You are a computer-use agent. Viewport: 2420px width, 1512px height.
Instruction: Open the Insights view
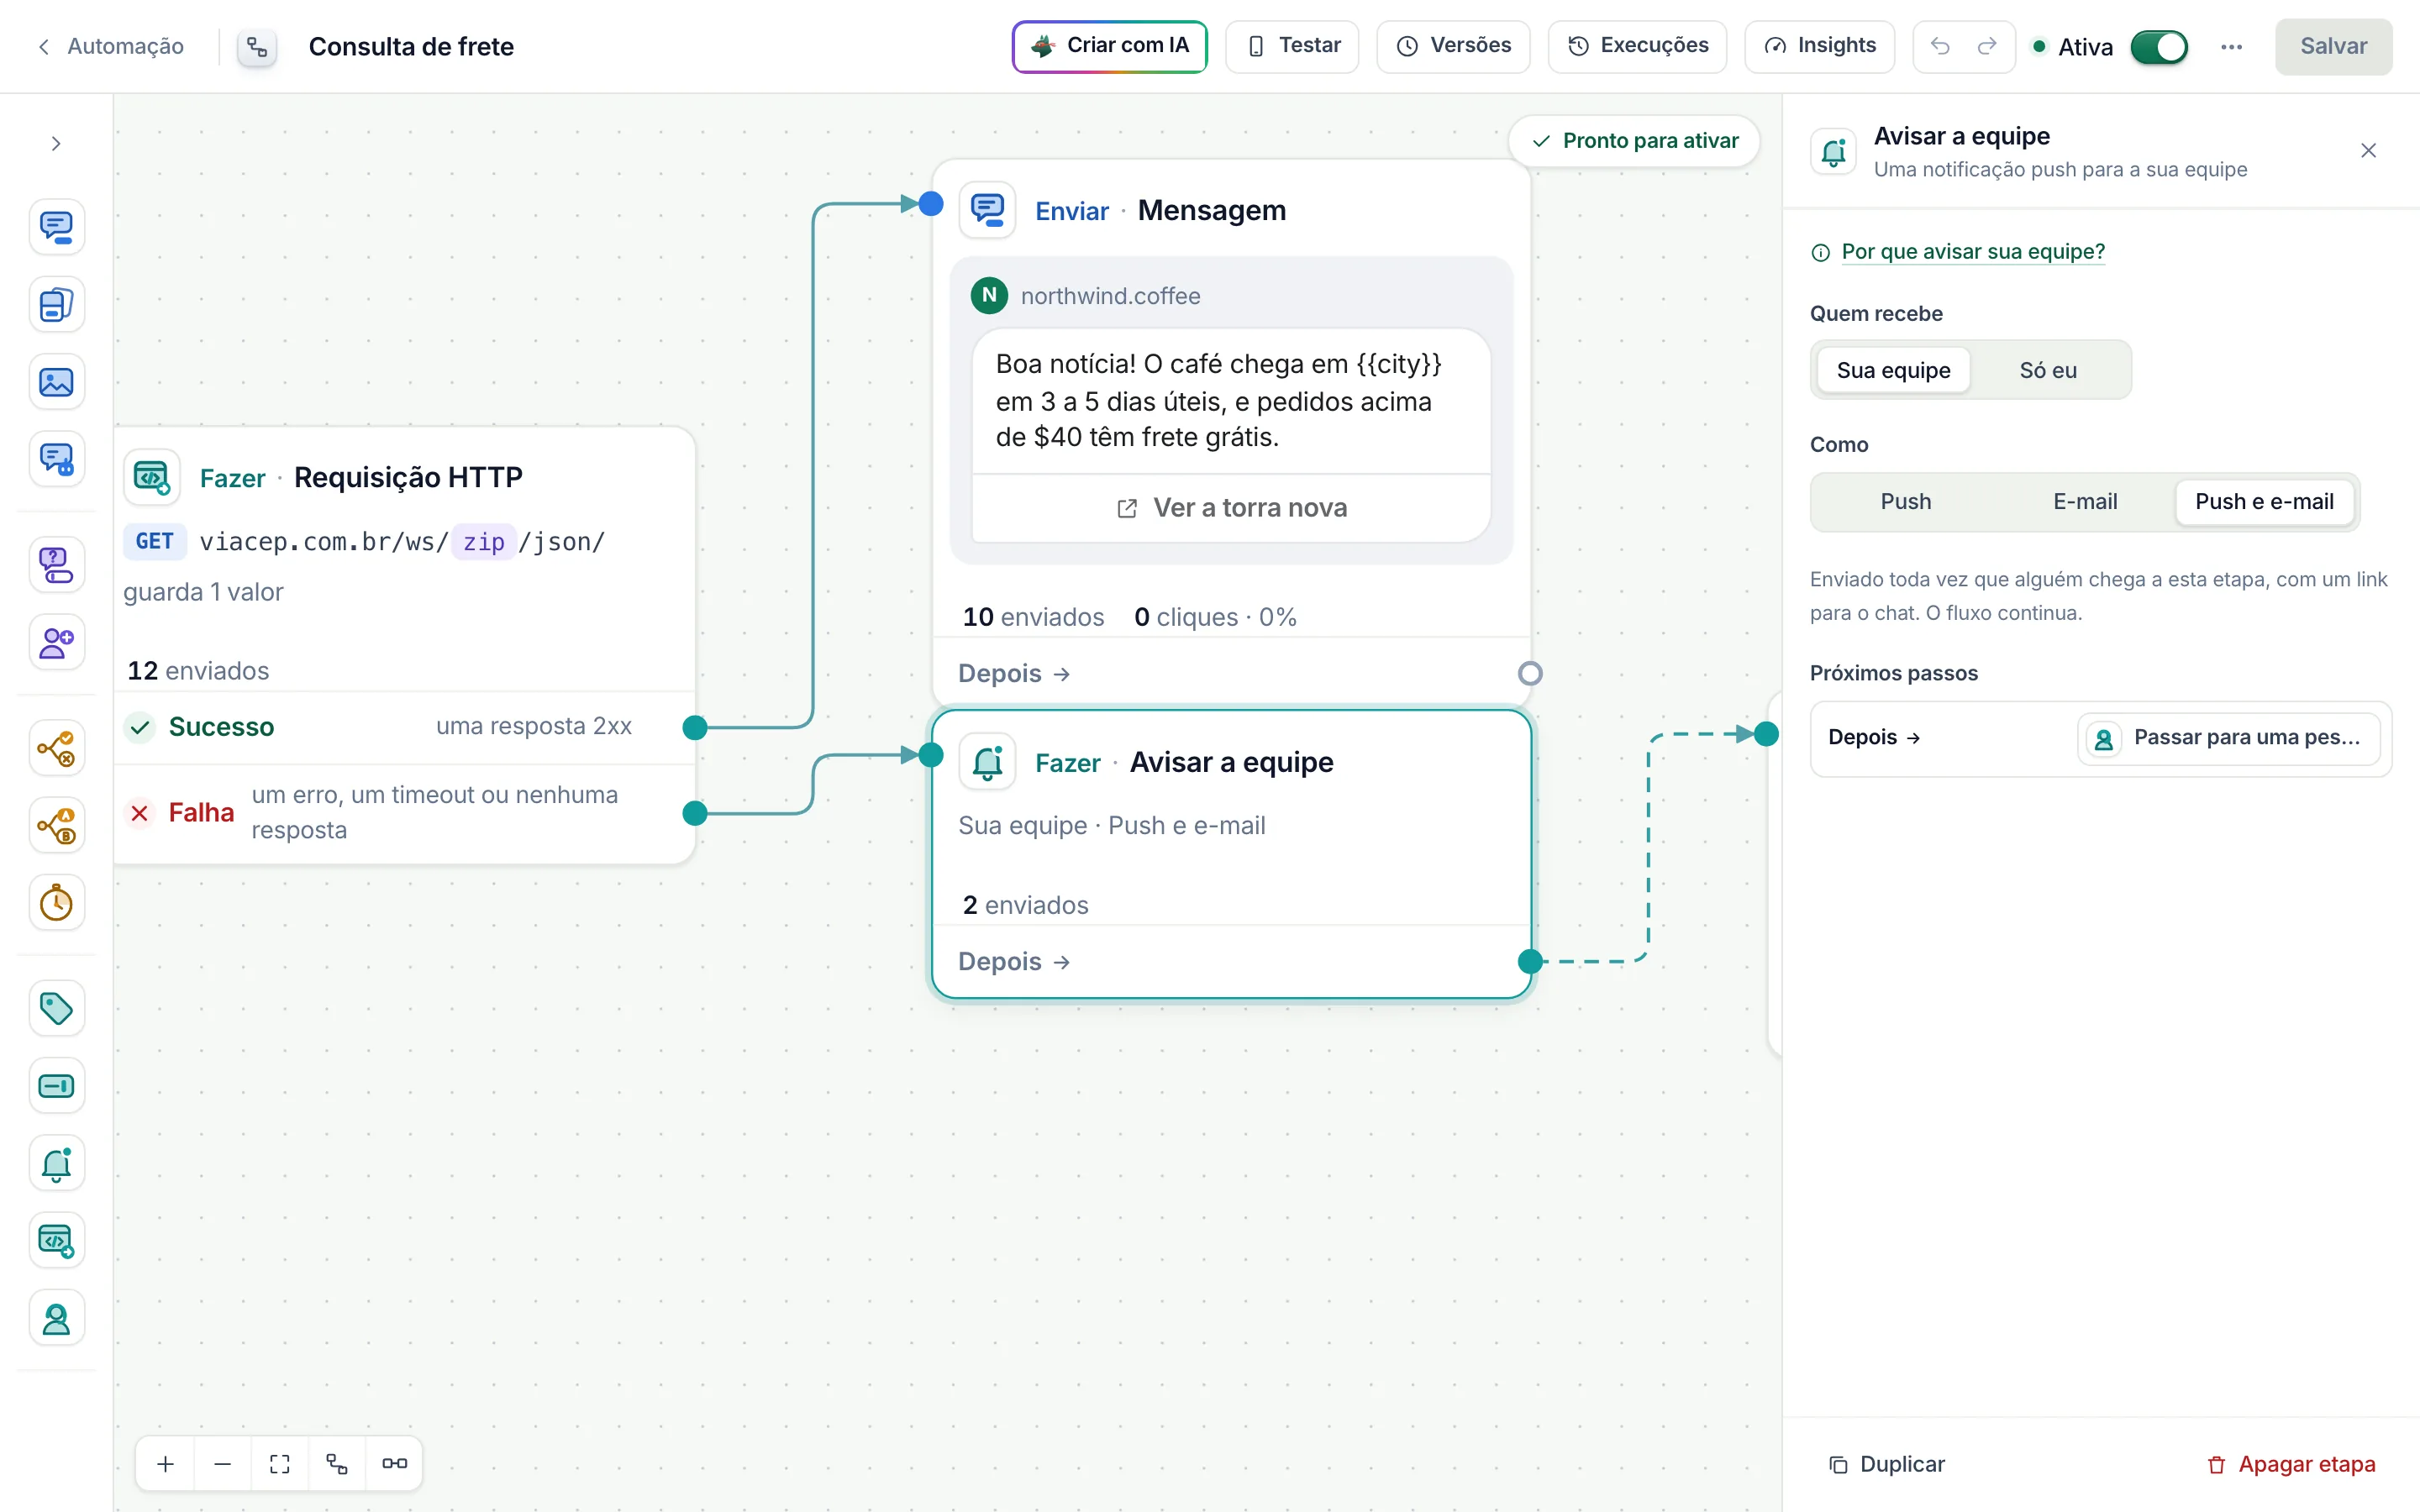click(1819, 46)
